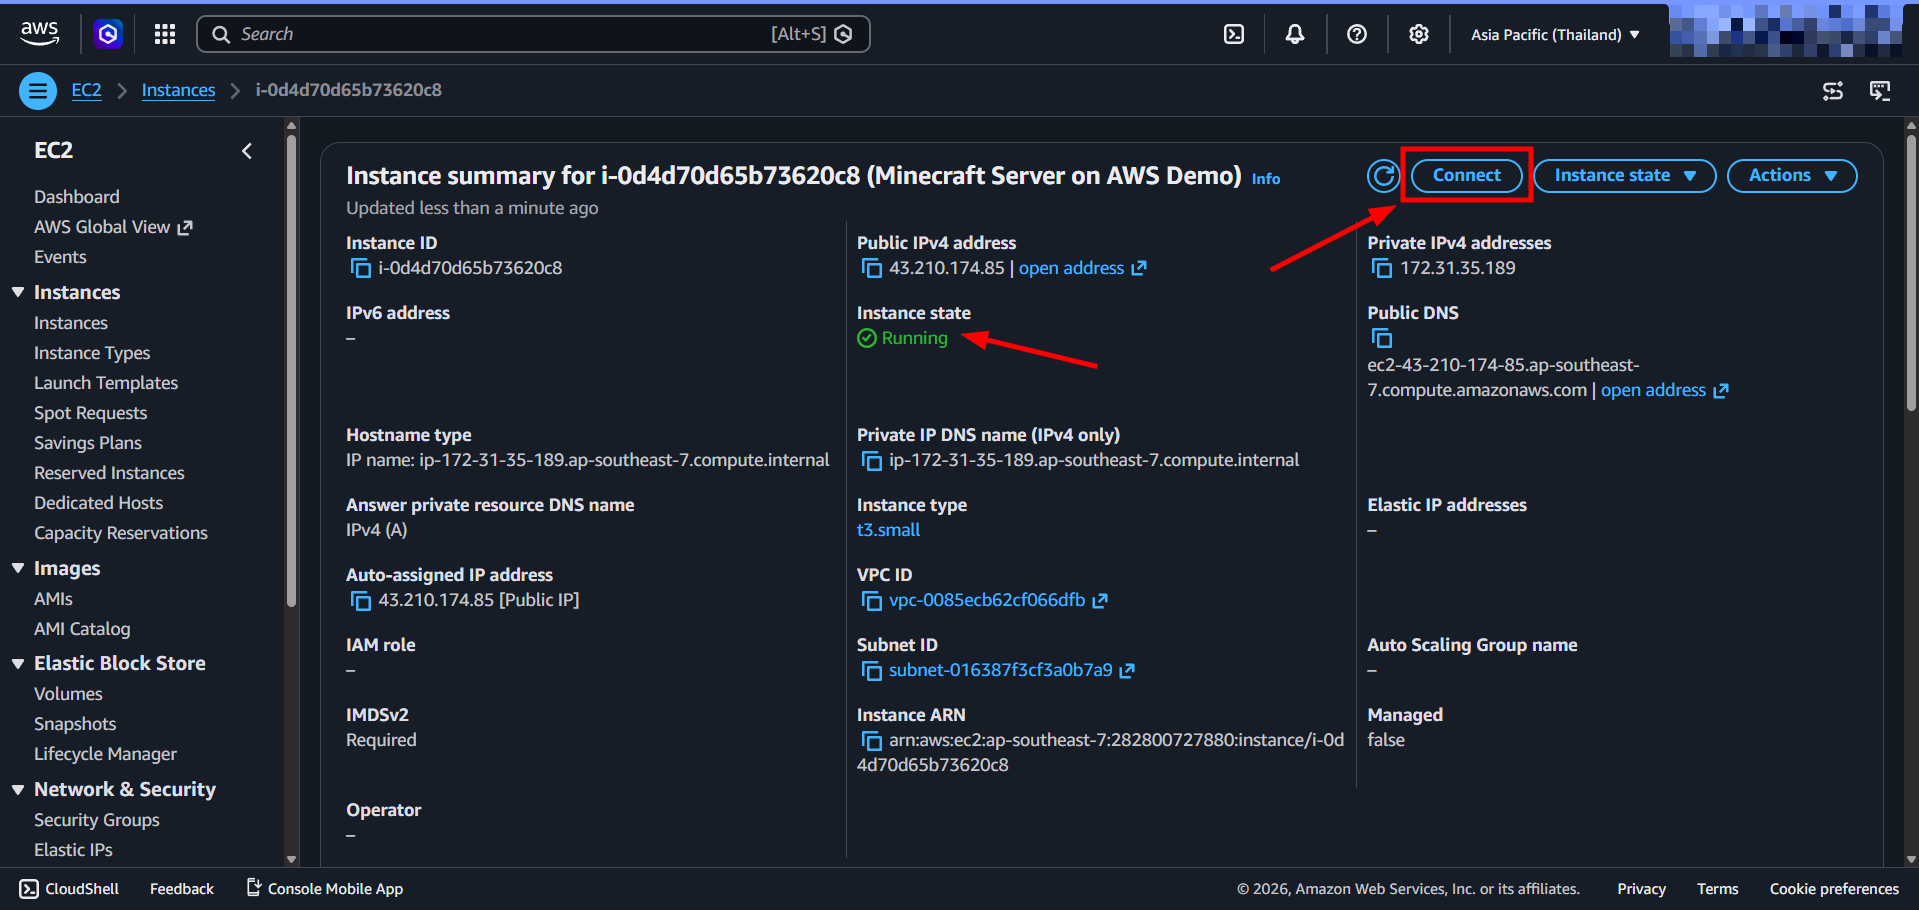Open the Actions dropdown
The width and height of the screenshot is (1919, 910).
pyautogui.click(x=1792, y=176)
